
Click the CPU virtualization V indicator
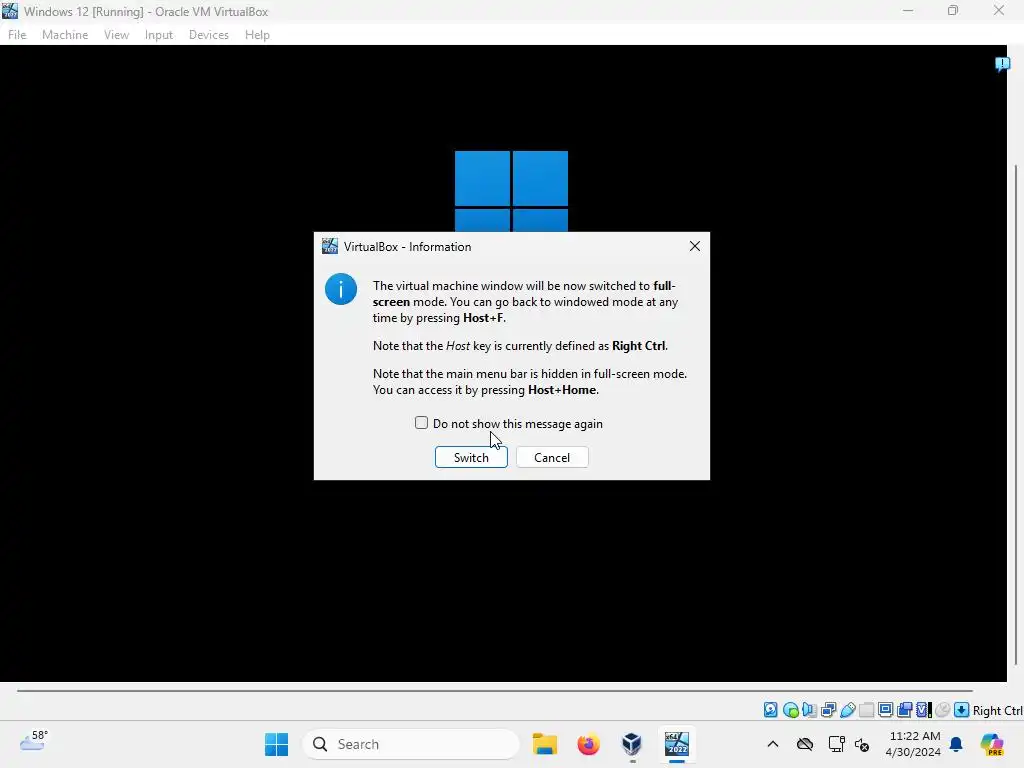[x=923, y=710]
